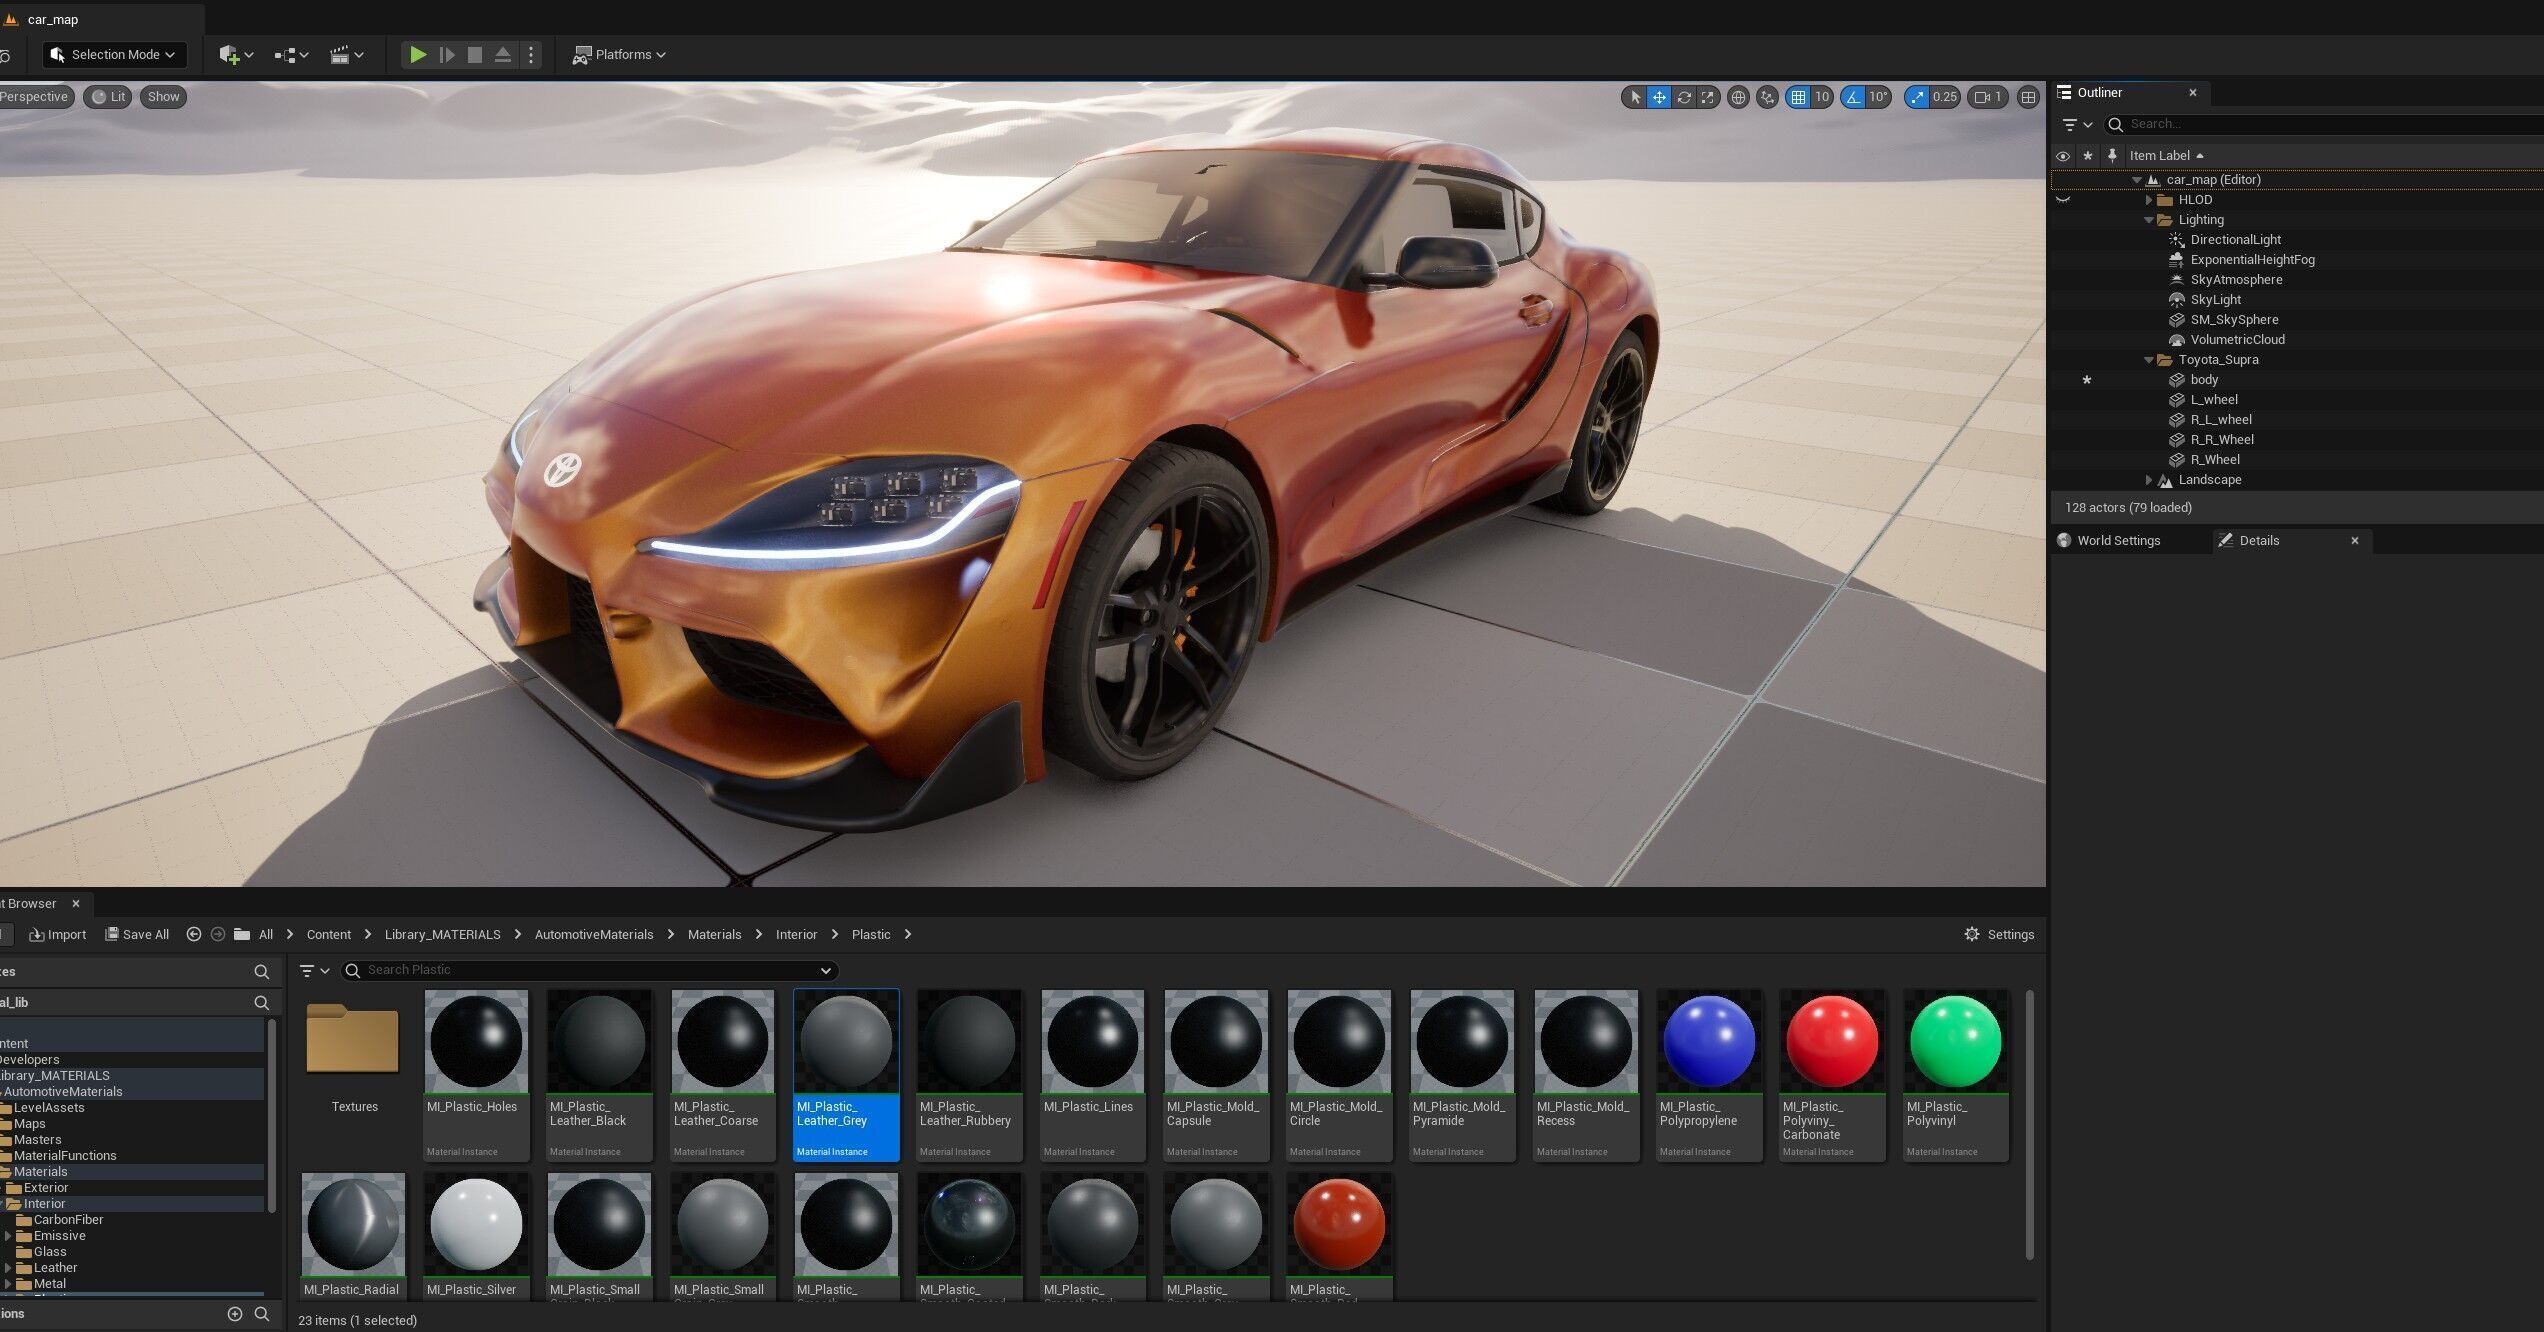Image resolution: width=2544 pixels, height=1332 pixels.
Task: Select the SkyLight actor
Action: click(2215, 300)
